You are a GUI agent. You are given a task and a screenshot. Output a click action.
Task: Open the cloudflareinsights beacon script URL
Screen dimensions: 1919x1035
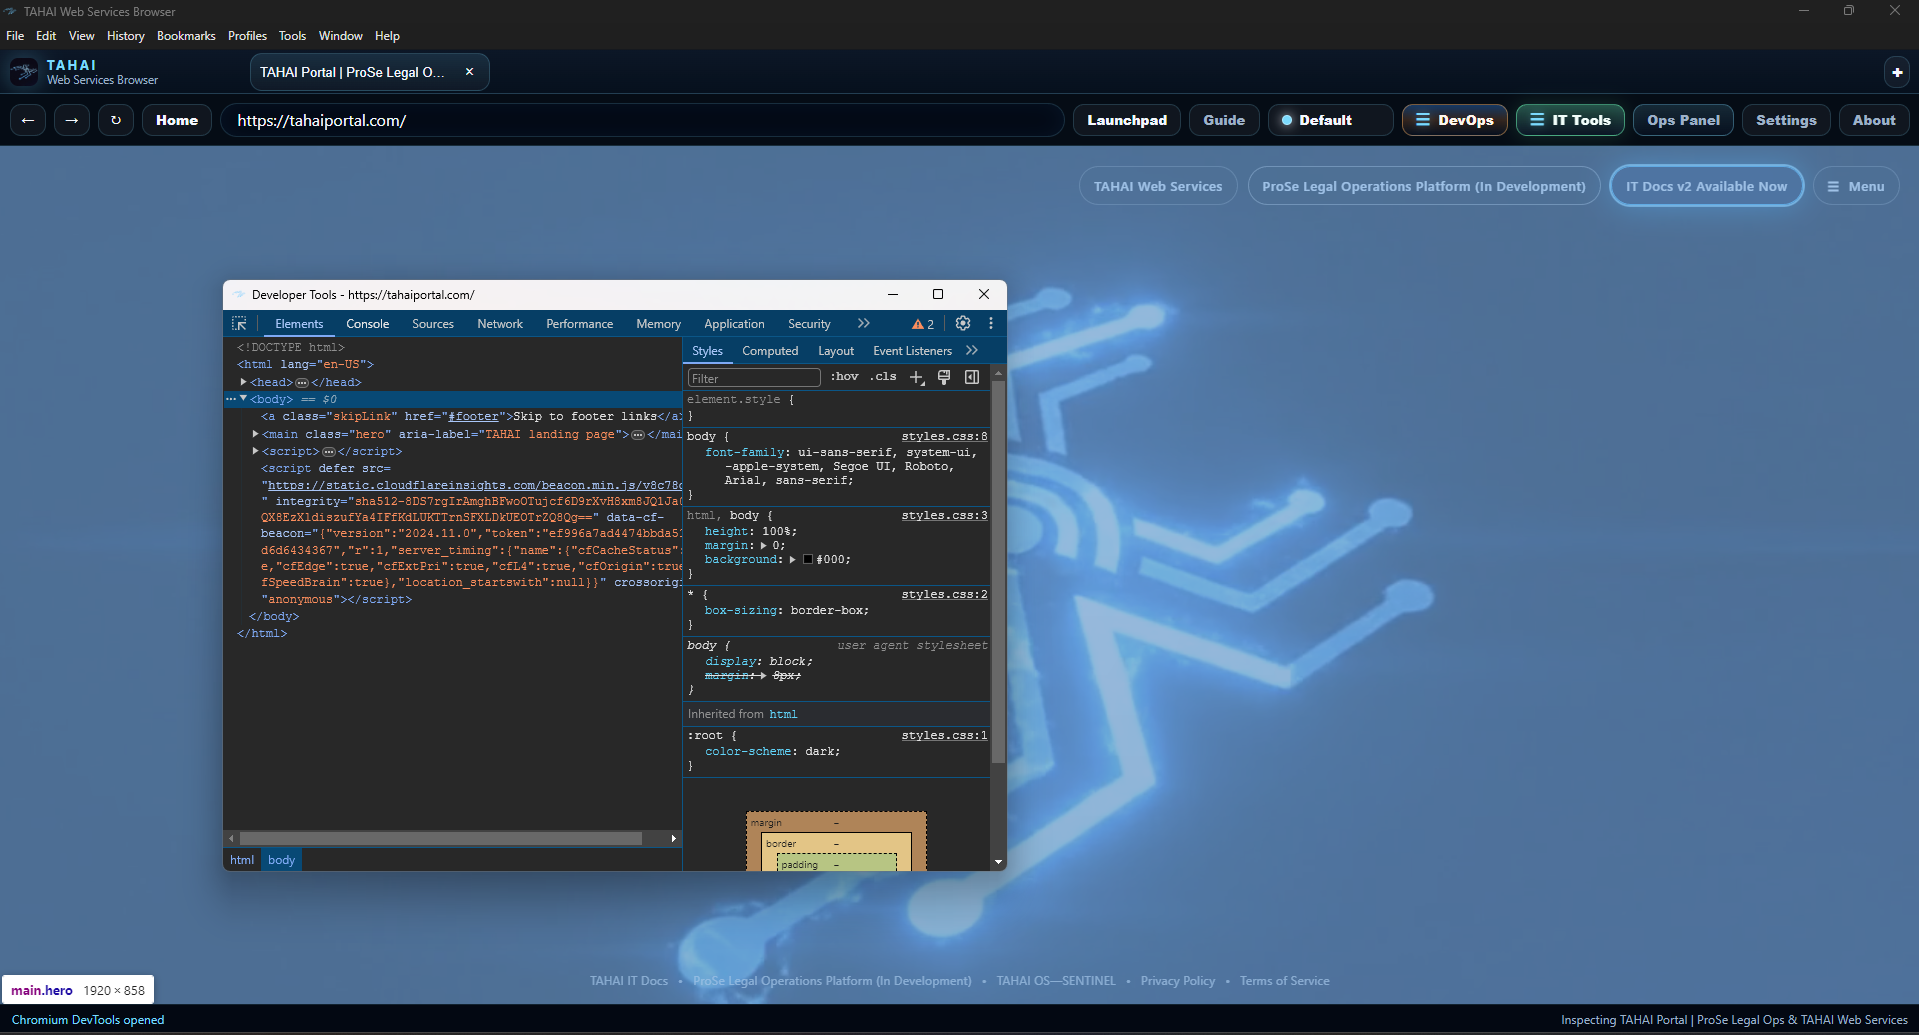(x=475, y=485)
